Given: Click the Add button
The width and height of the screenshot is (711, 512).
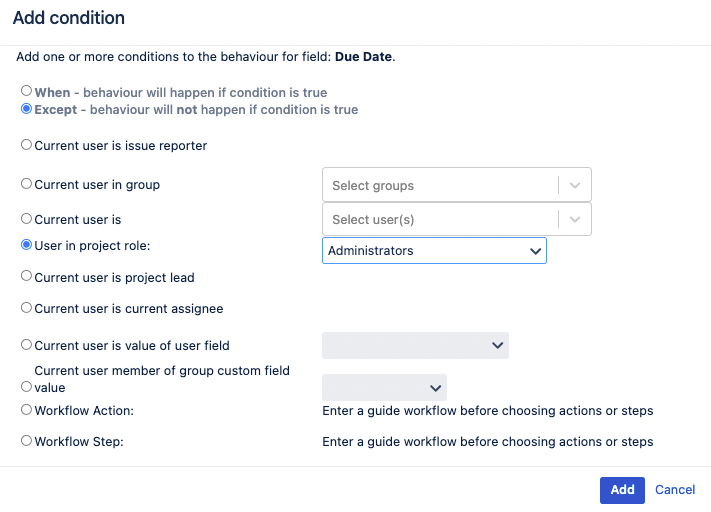Looking at the screenshot, I should click(622, 490).
